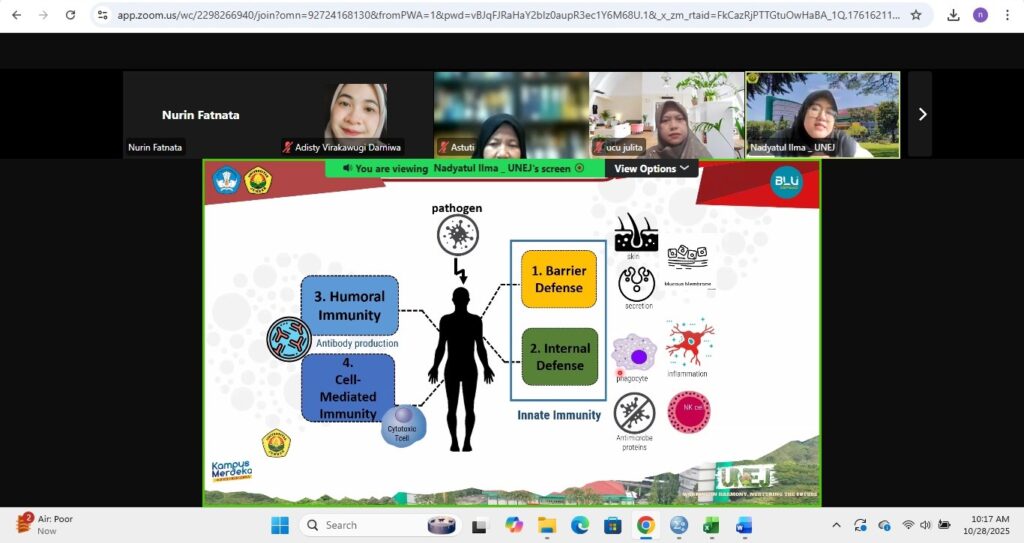1024x543 pixels.
Task: Reload the Zoom meeting page
Action: click(x=70, y=15)
